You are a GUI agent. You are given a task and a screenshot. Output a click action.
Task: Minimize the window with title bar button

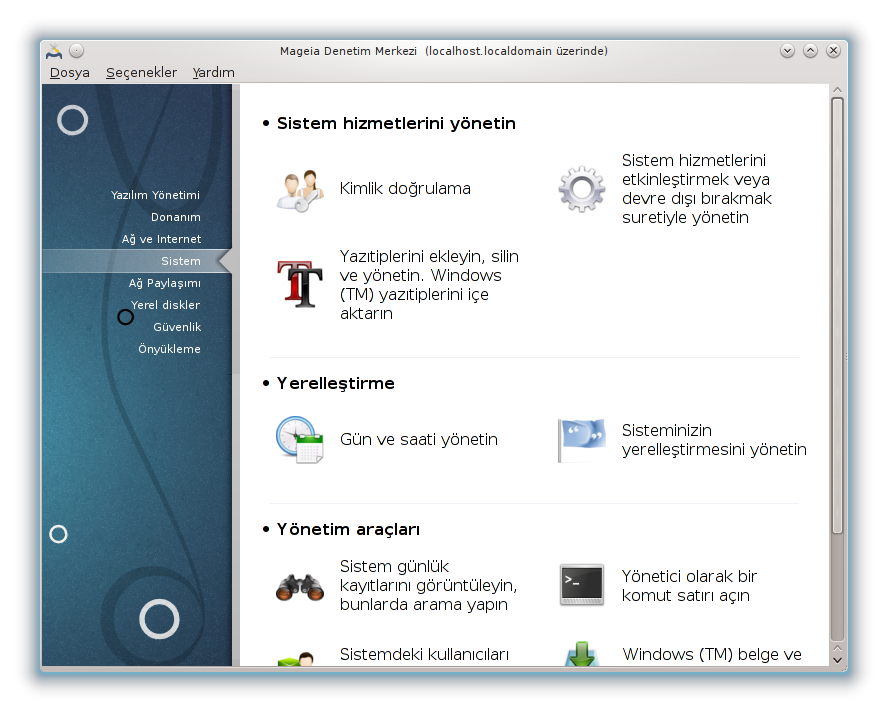[x=787, y=51]
